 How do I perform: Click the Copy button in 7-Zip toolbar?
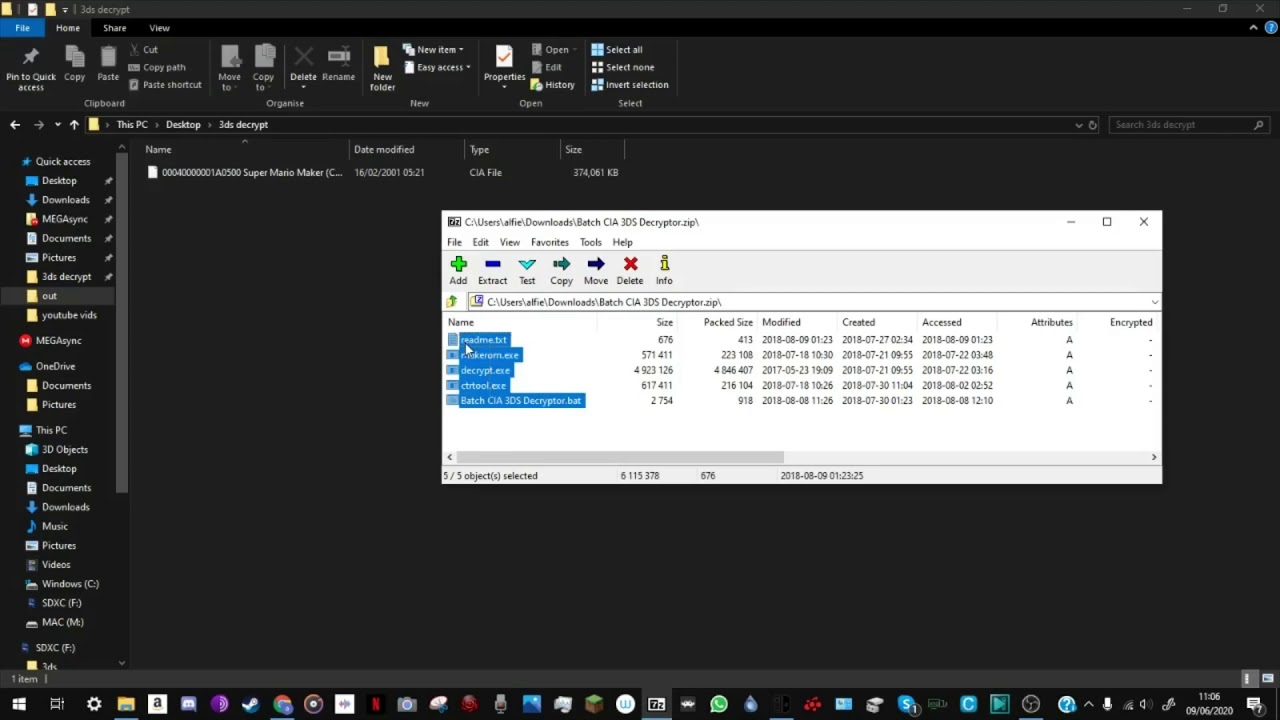tap(561, 270)
